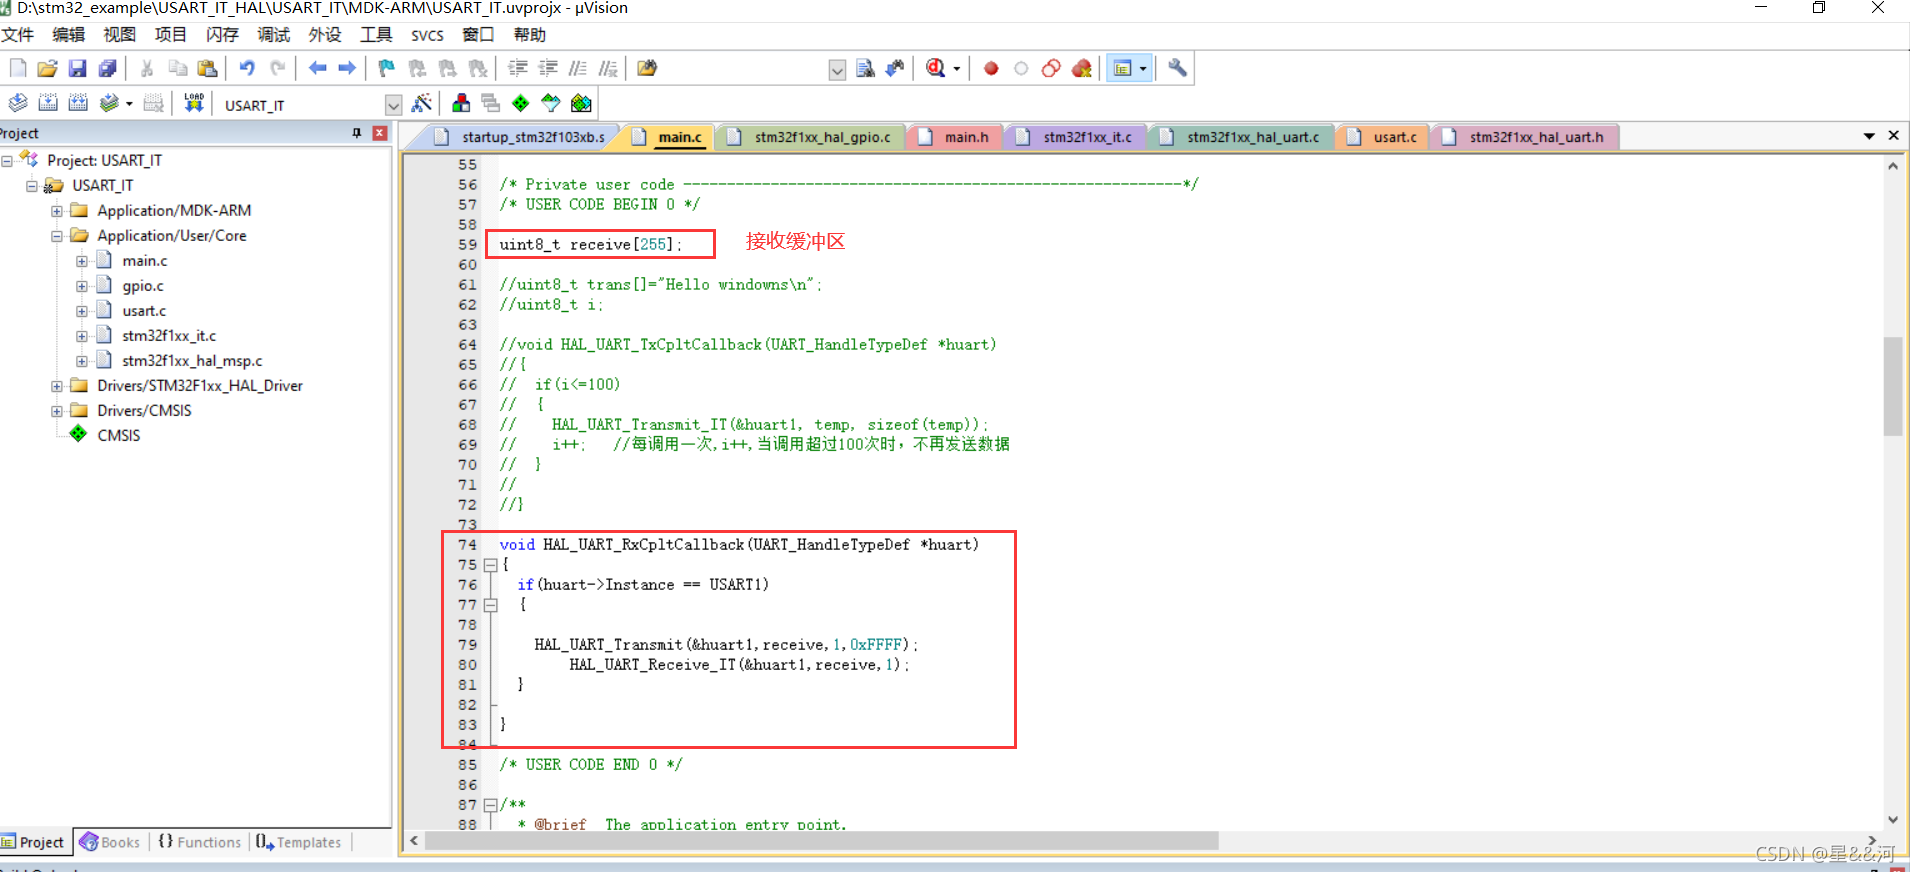Viewport: 1910px width, 872px height.
Task: Click the Save All icon
Action: point(107,68)
